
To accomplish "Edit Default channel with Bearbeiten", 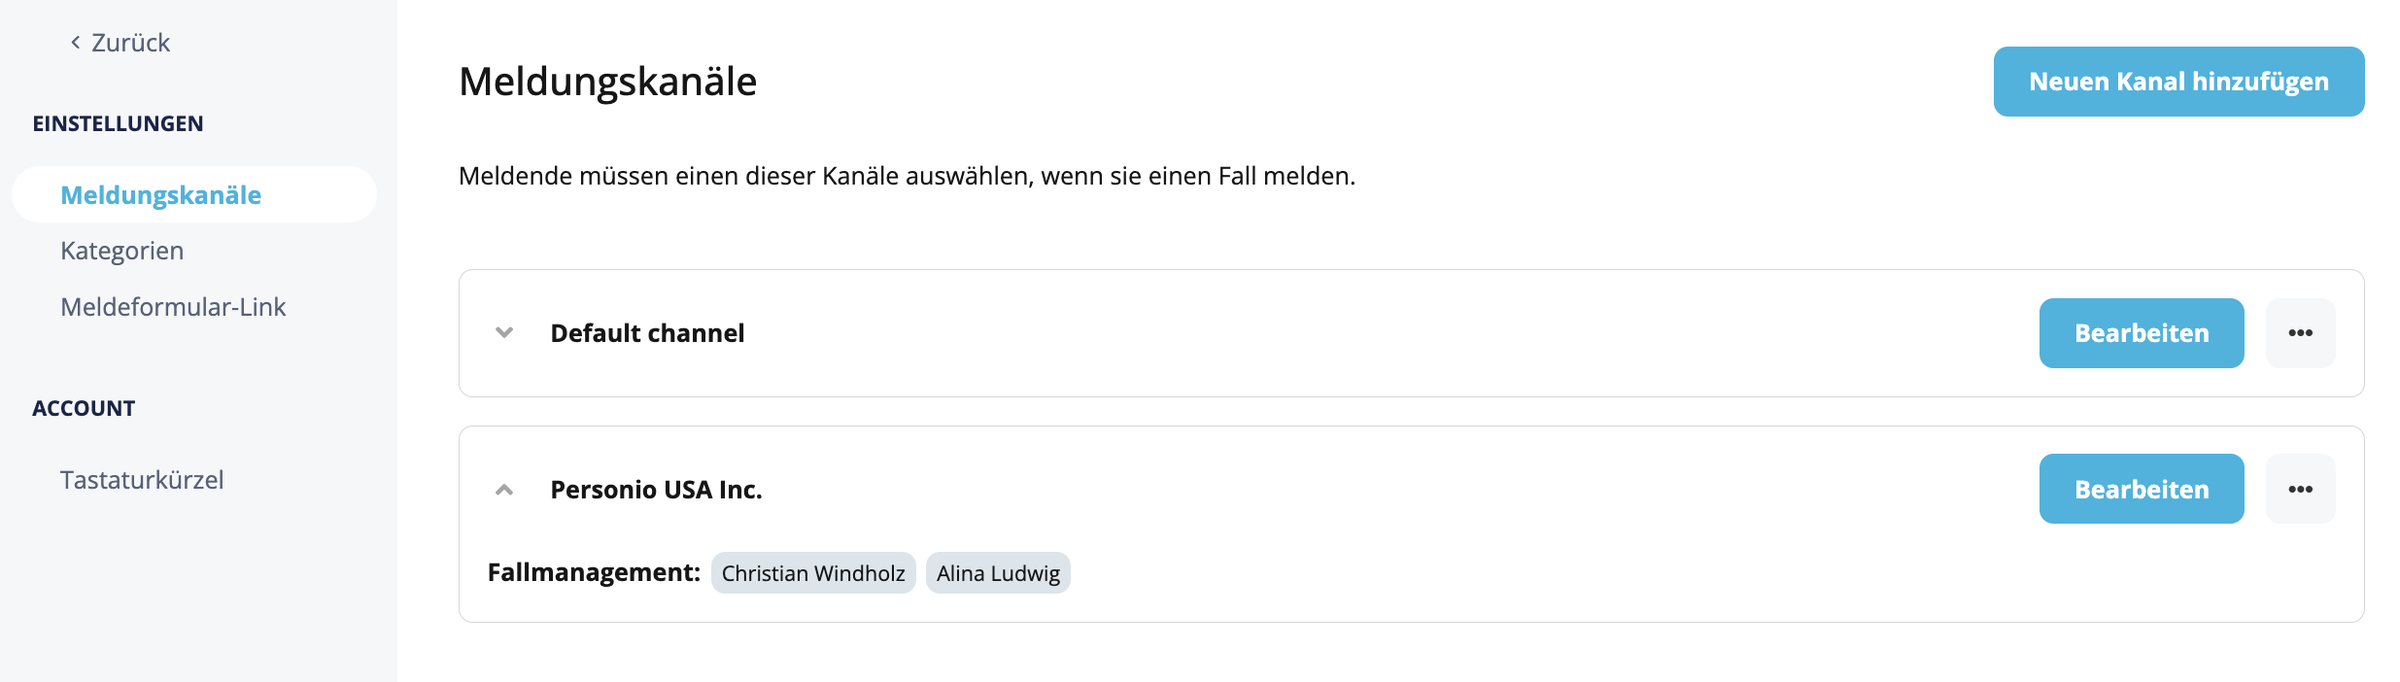I will [x=2142, y=333].
